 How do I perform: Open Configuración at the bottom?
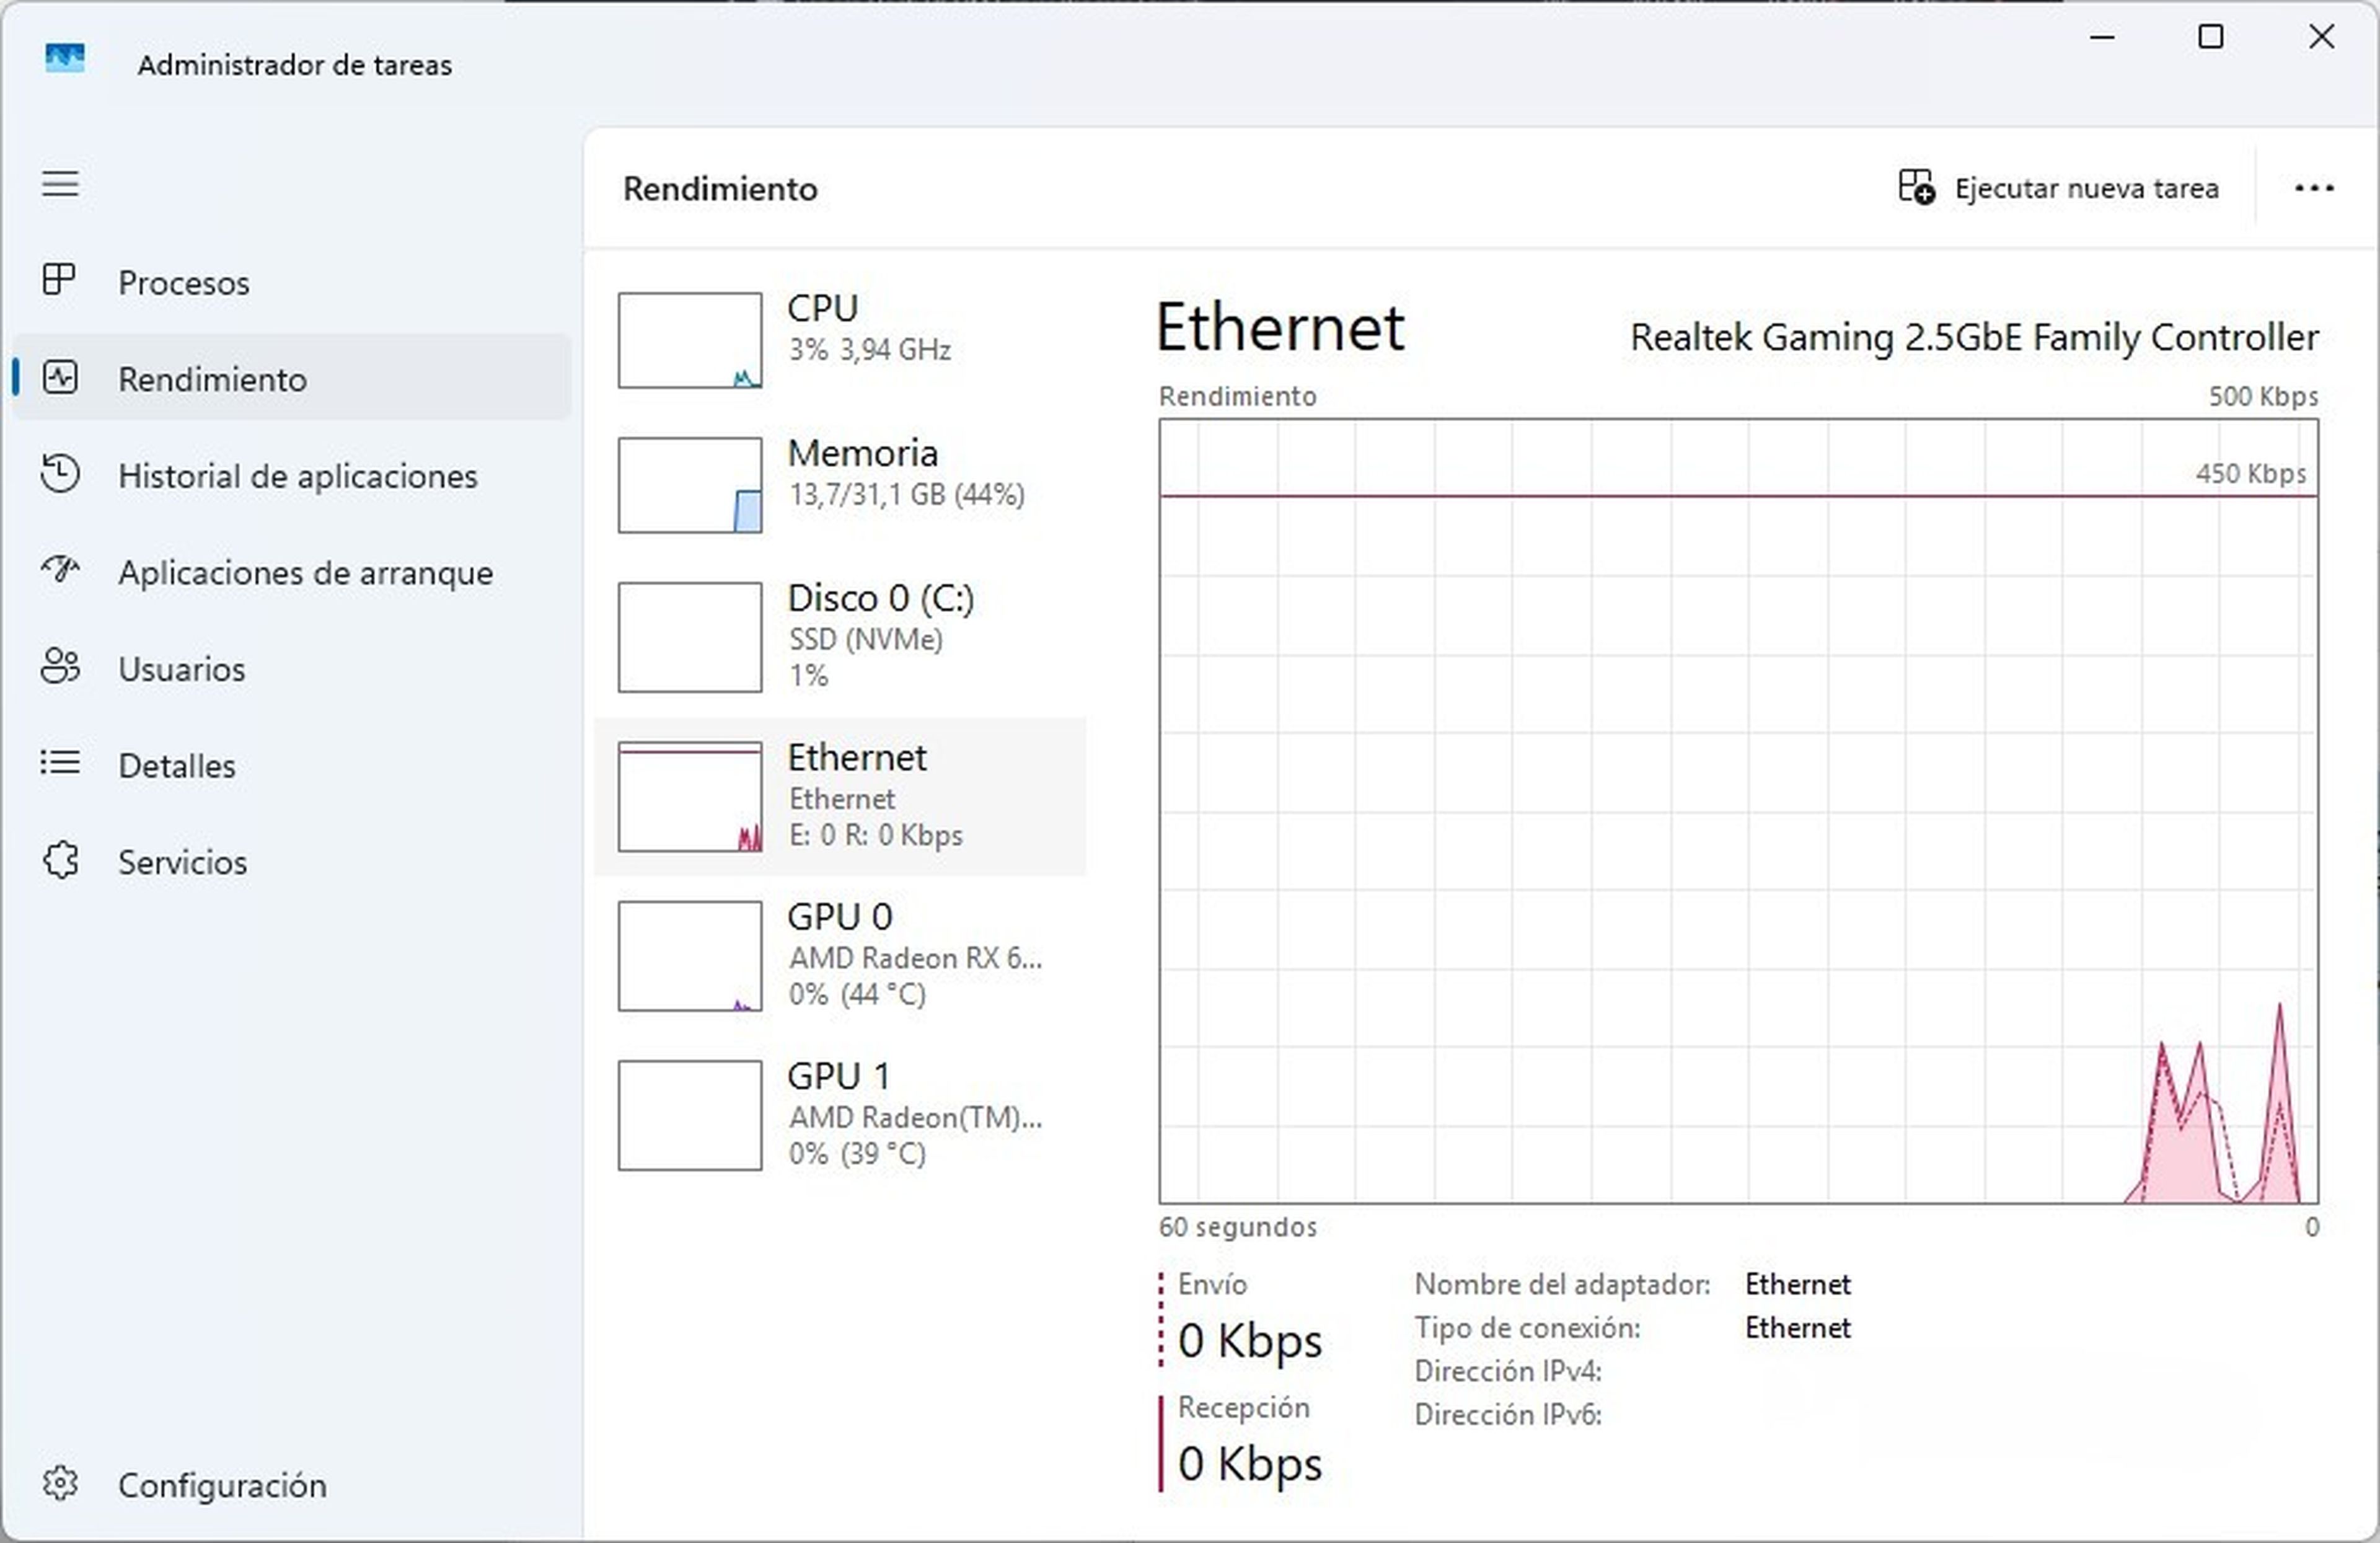[292, 1485]
